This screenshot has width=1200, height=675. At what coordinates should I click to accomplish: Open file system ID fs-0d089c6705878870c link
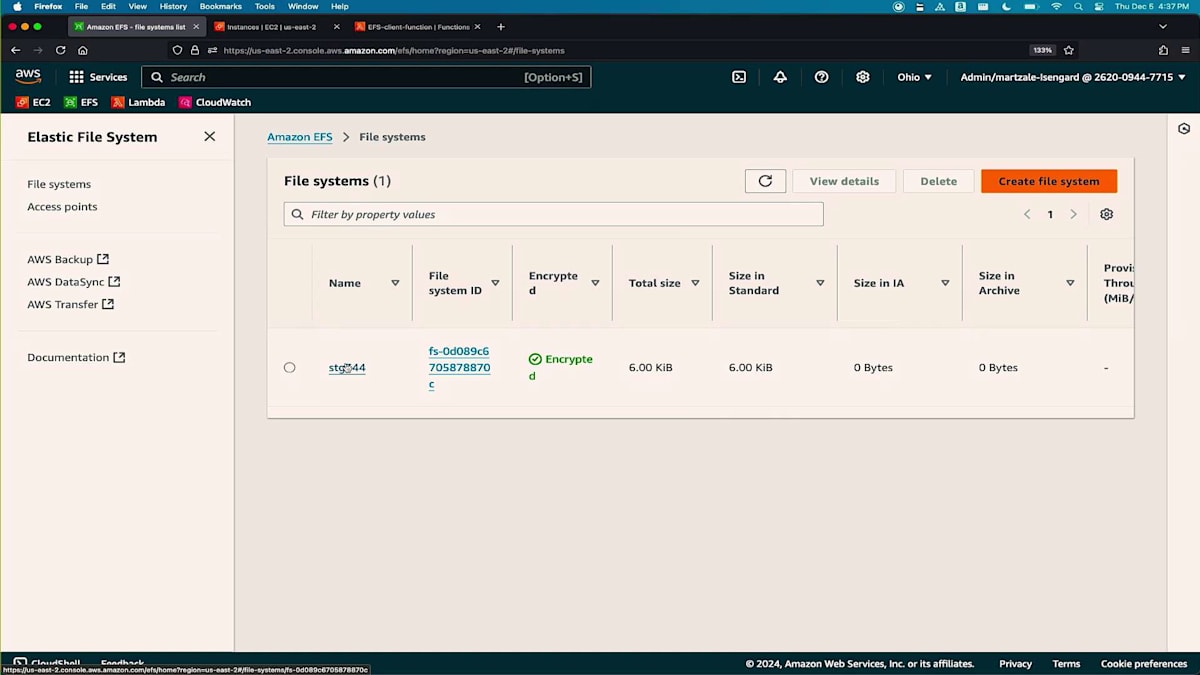(459, 367)
